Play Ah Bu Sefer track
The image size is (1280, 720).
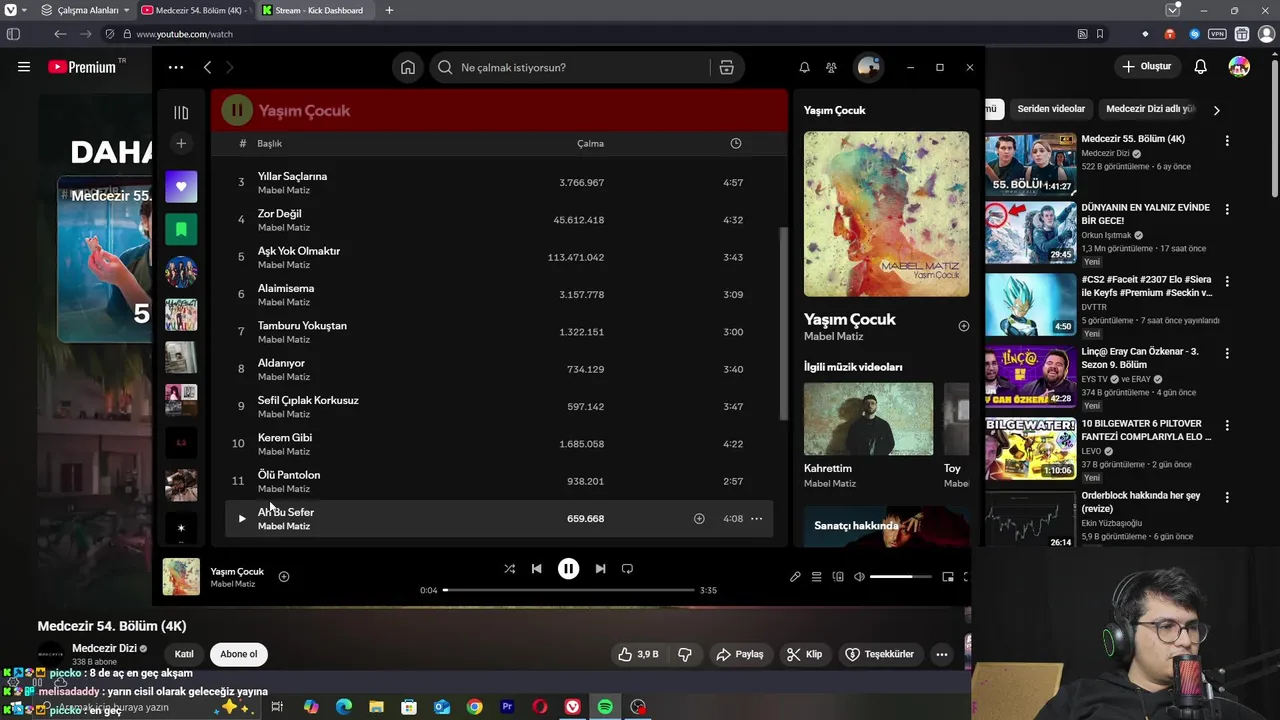pos(241,518)
